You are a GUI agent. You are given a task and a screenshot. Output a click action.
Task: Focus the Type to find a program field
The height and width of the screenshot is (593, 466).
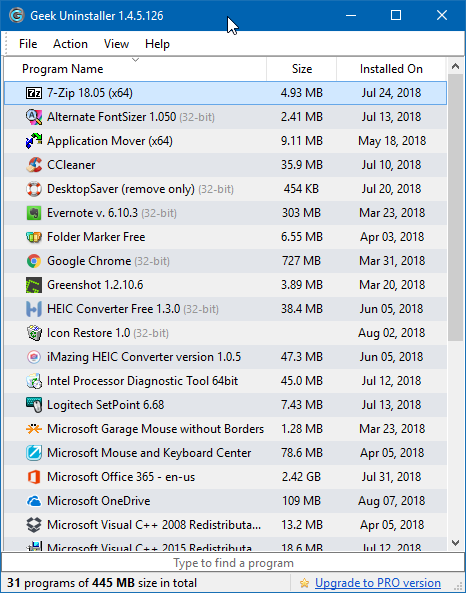pos(233,563)
